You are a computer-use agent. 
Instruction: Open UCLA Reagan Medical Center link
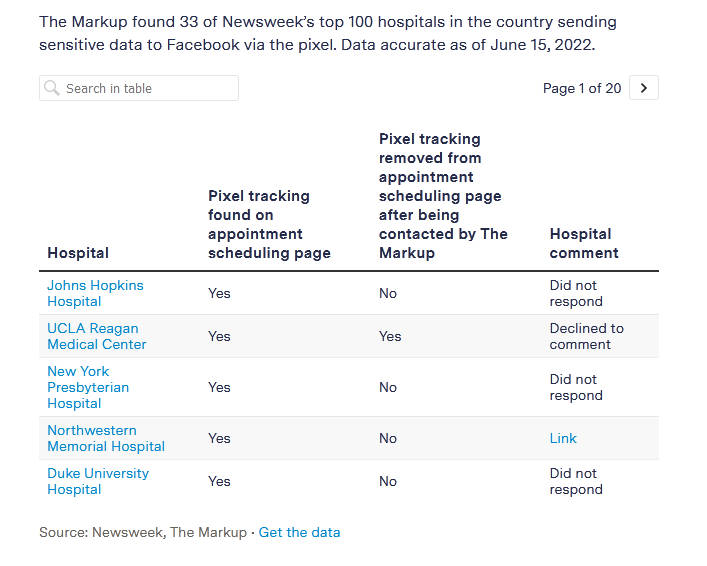(x=96, y=336)
